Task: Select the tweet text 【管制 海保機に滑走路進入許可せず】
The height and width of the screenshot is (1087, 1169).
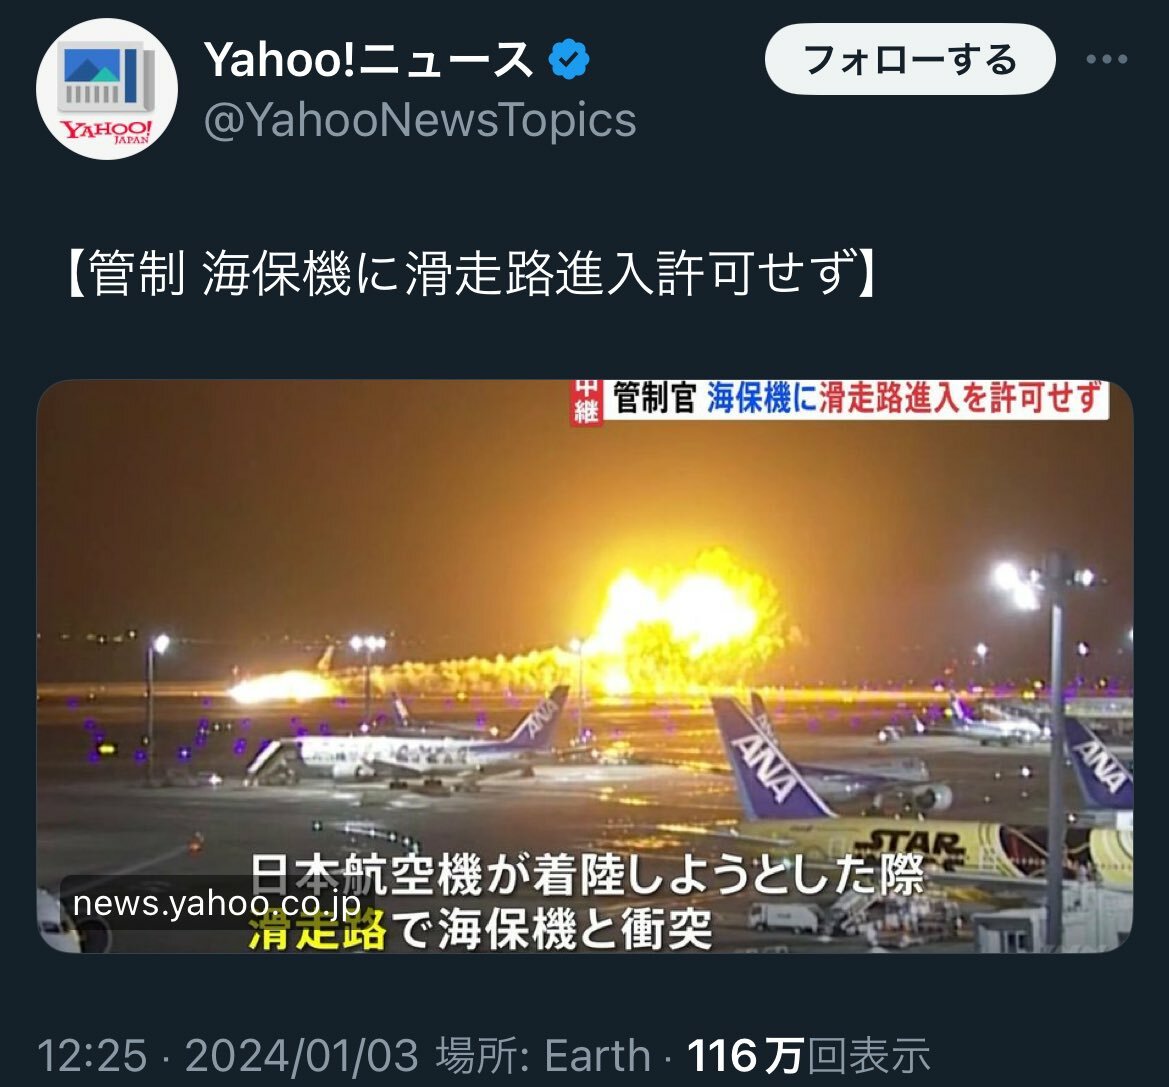Action: pyautogui.click(x=469, y=274)
